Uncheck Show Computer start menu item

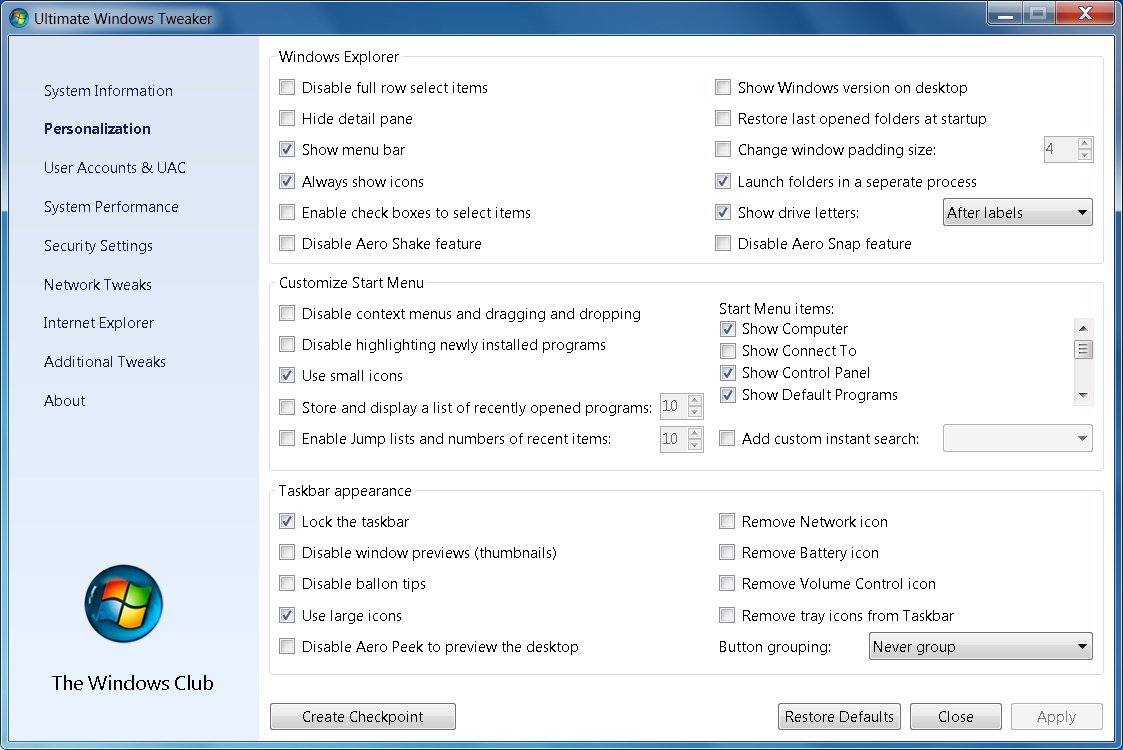tap(728, 329)
